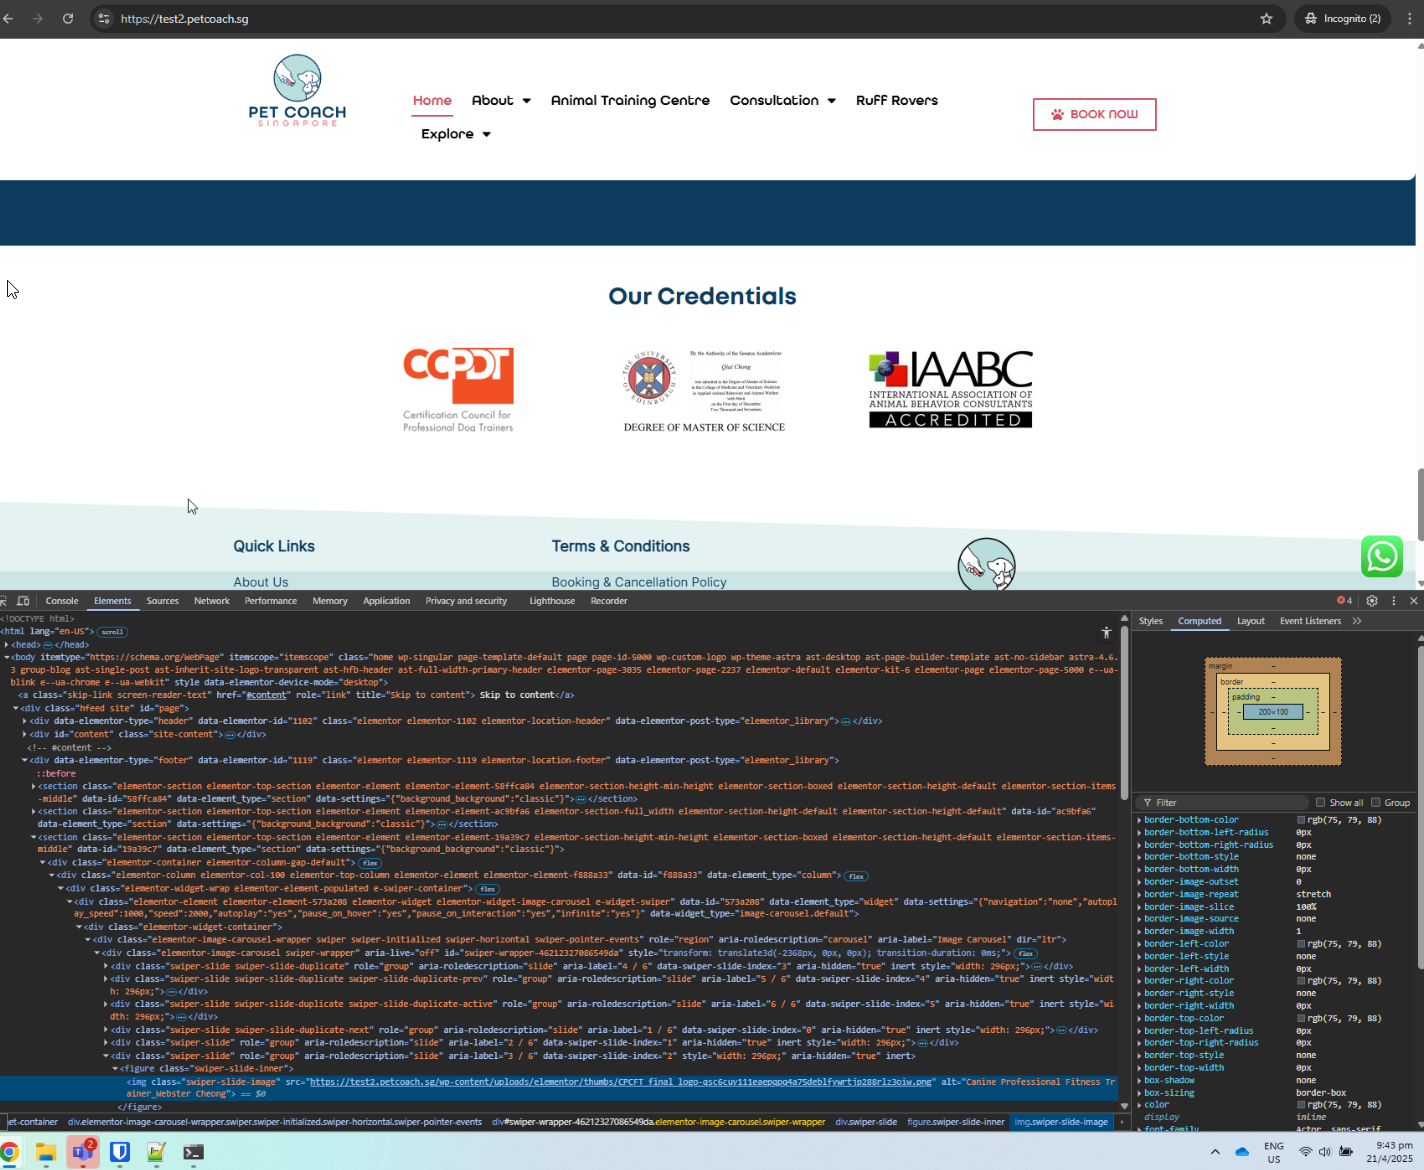Viewport: 1424px width, 1170px height.
Task: Open DevTools three-dot customize menu
Action: click(x=1393, y=601)
